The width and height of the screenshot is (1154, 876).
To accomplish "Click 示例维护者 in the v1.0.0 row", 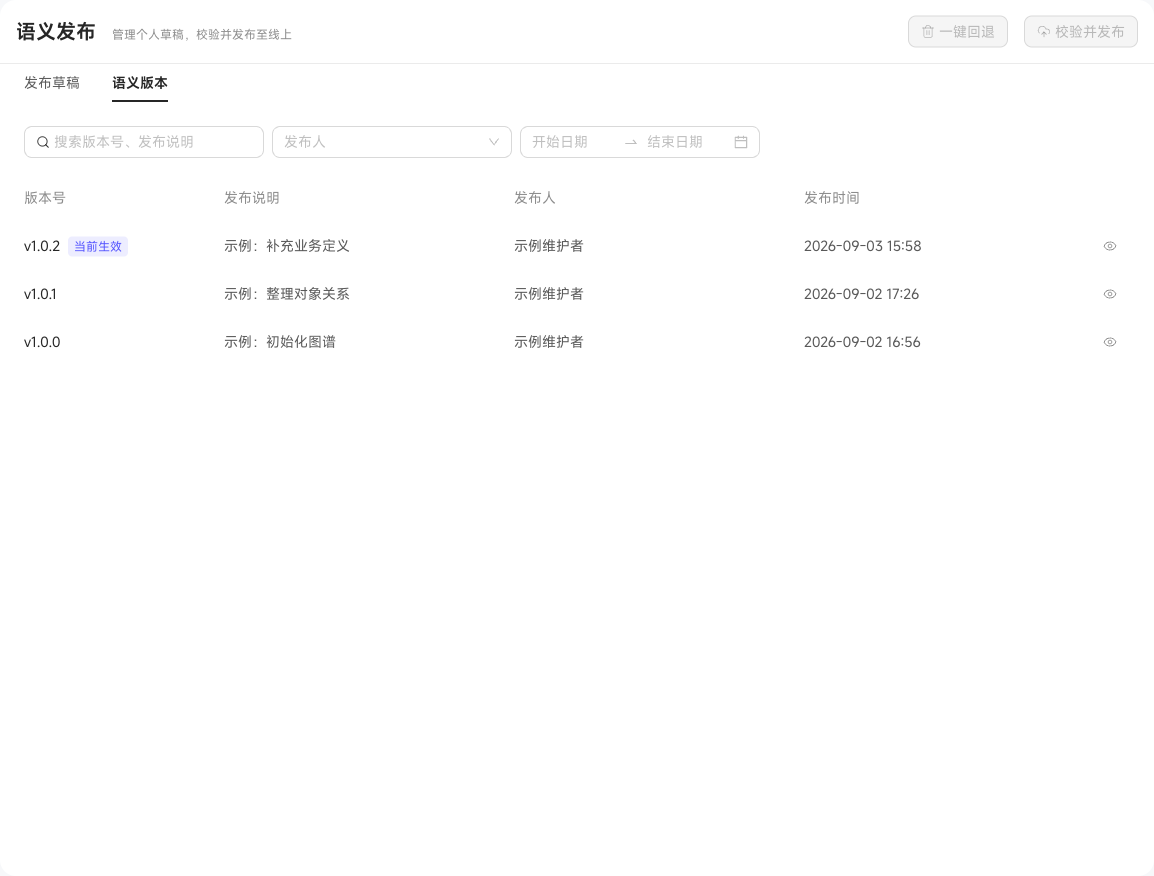I will (548, 342).
